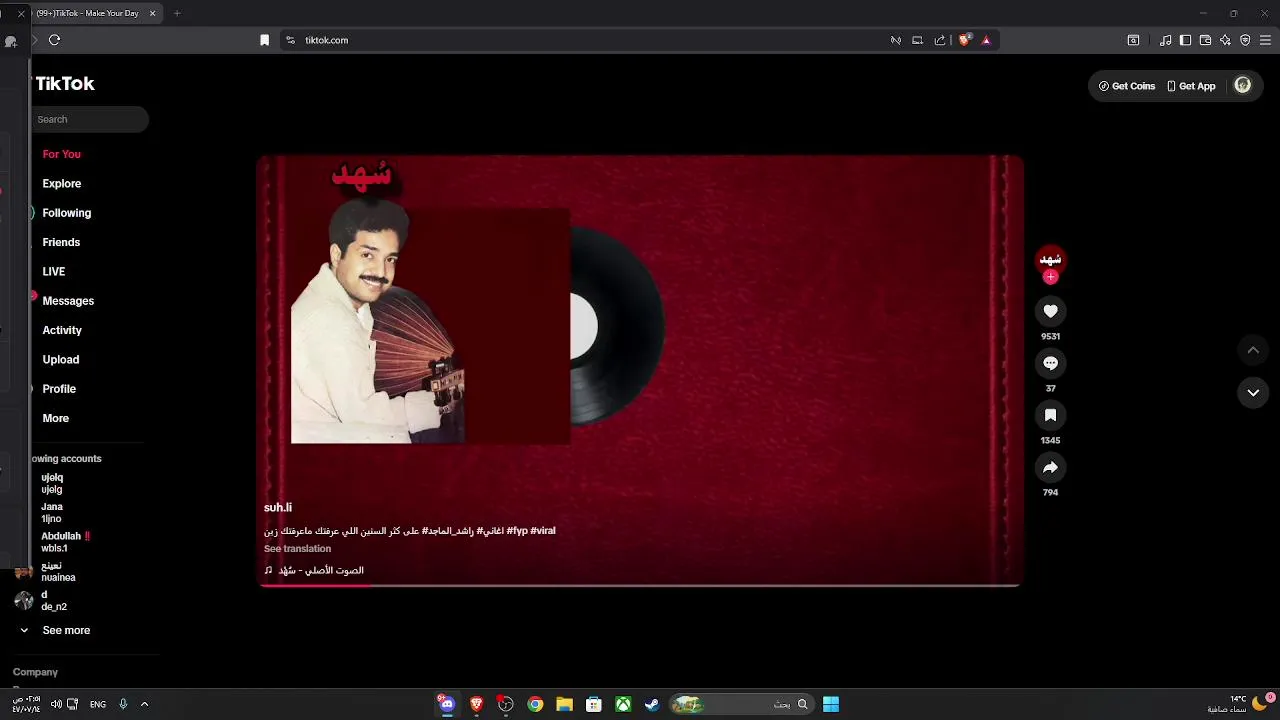Open the profile avatar in the top right

click(1243, 86)
